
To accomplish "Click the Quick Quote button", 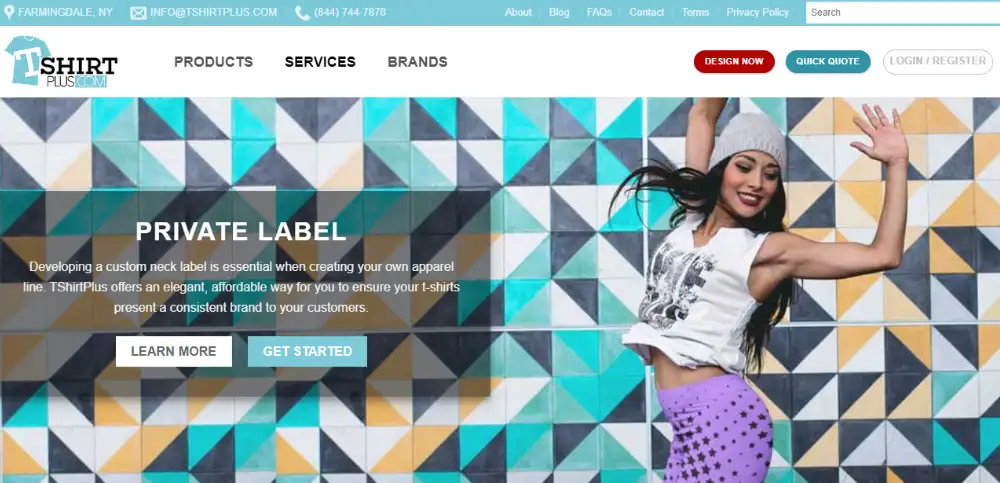I will click(x=828, y=61).
